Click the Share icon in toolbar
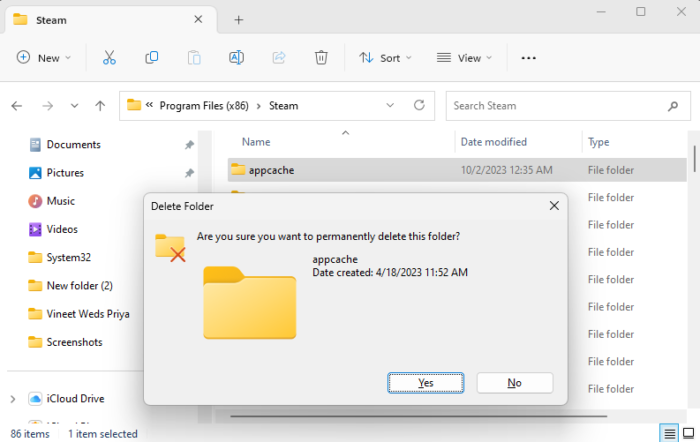The width and height of the screenshot is (700, 442). [279, 58]
